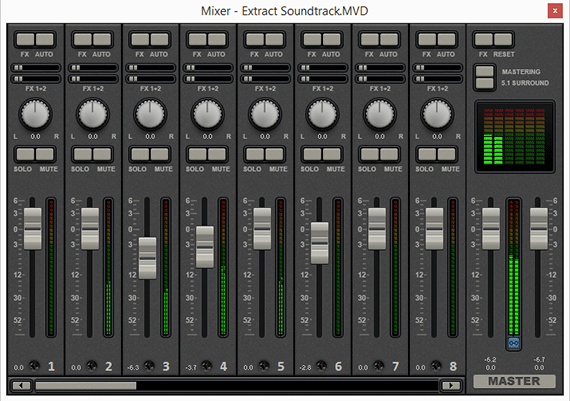Click channel 1 lower FX send slider
This screenshot has width=570, height=401.
[36, 79]
